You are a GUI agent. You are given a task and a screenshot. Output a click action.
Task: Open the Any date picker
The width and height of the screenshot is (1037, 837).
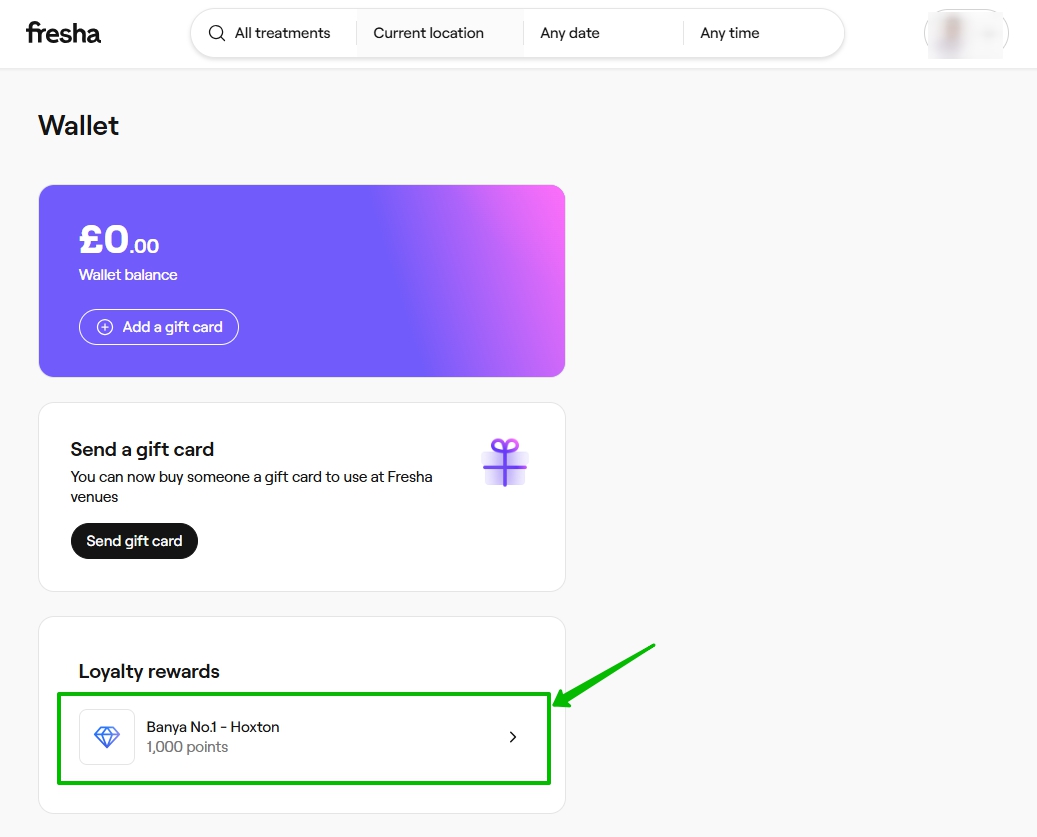click(570, 33)
